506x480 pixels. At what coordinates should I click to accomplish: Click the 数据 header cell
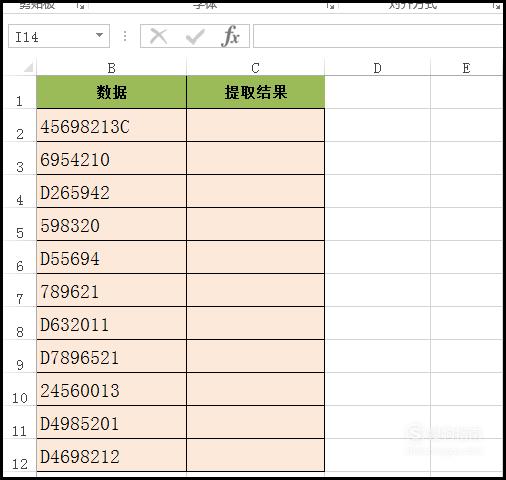click(111, 92)
